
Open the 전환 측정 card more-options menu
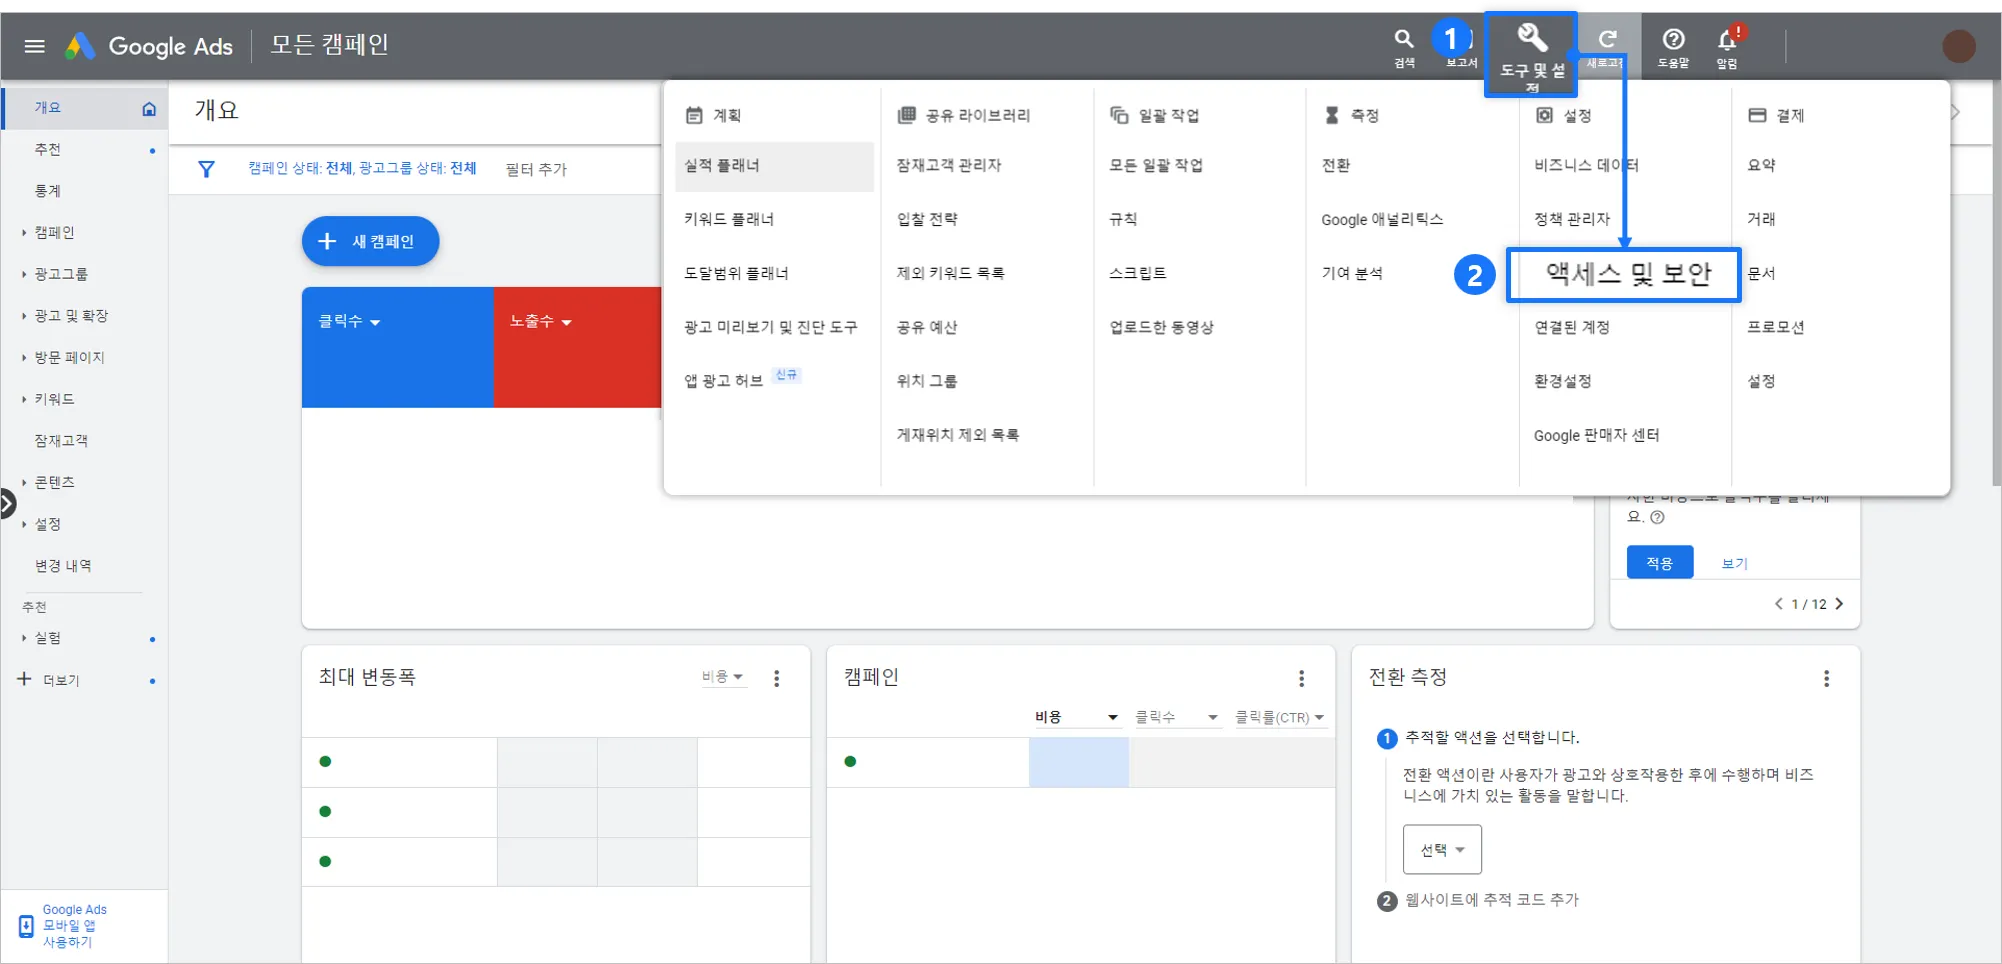(x=1826, y=678)
